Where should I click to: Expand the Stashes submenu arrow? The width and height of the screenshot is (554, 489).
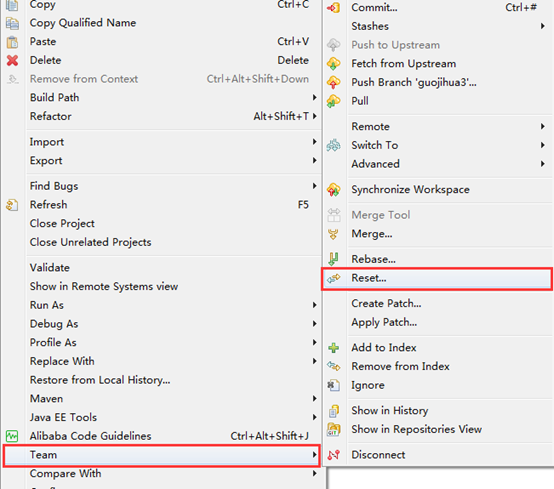[x=543, y=26]
